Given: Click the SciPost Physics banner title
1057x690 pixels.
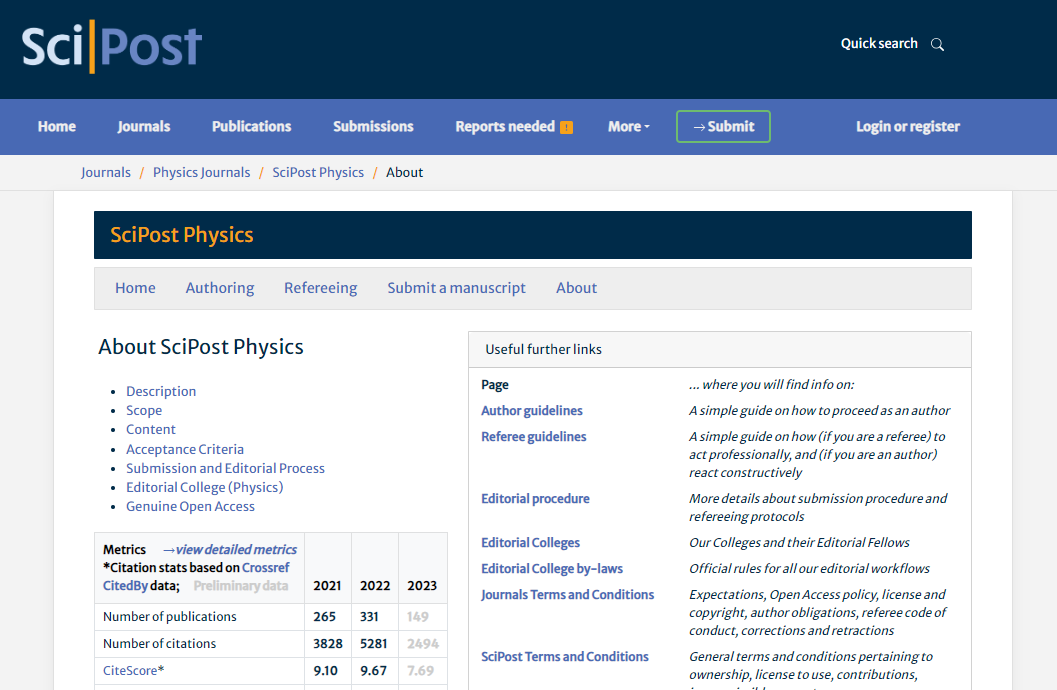Looking at the screenshot, I should (181, 235).
